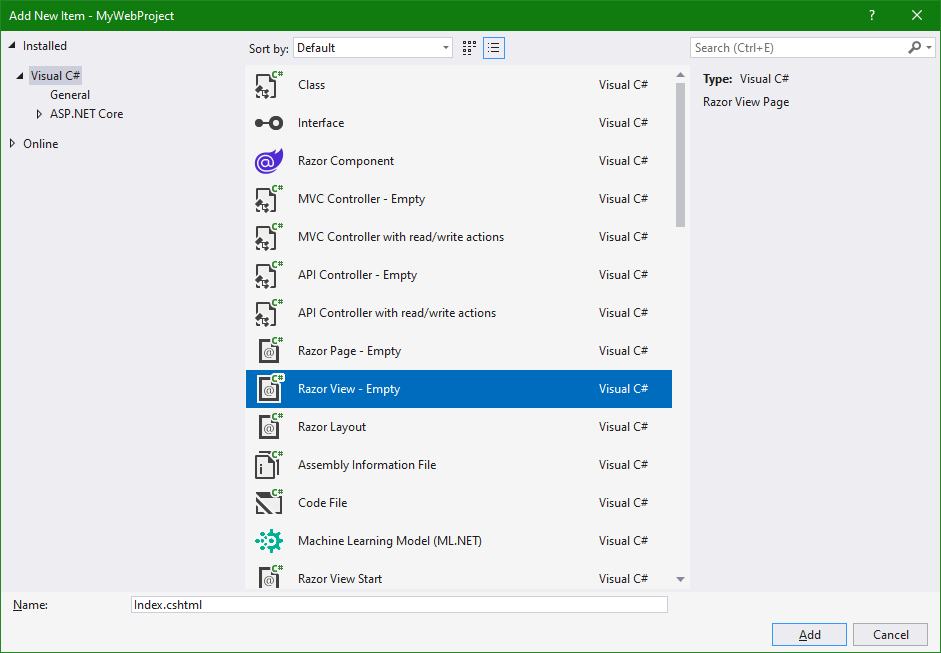Select API Controller - Empty text
Screen dimensions: 941x653
pos(357,275)
